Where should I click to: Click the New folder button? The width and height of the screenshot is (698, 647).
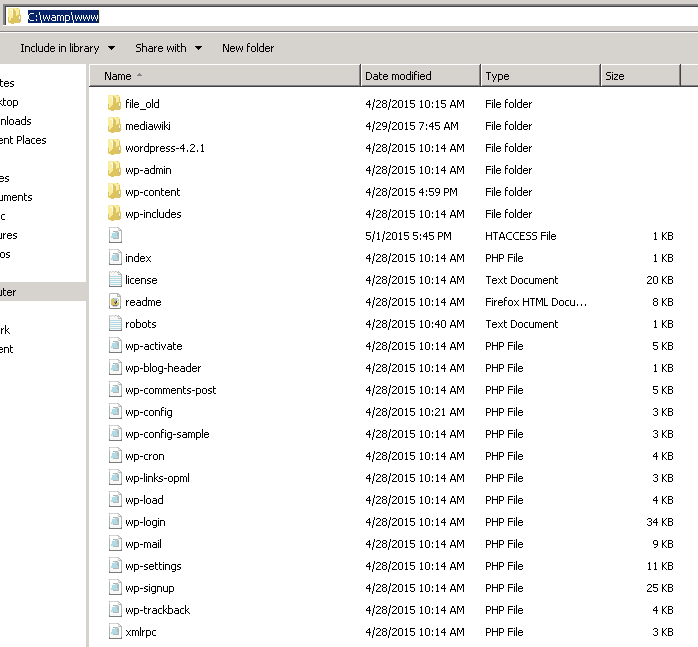[x=248, y=48]
